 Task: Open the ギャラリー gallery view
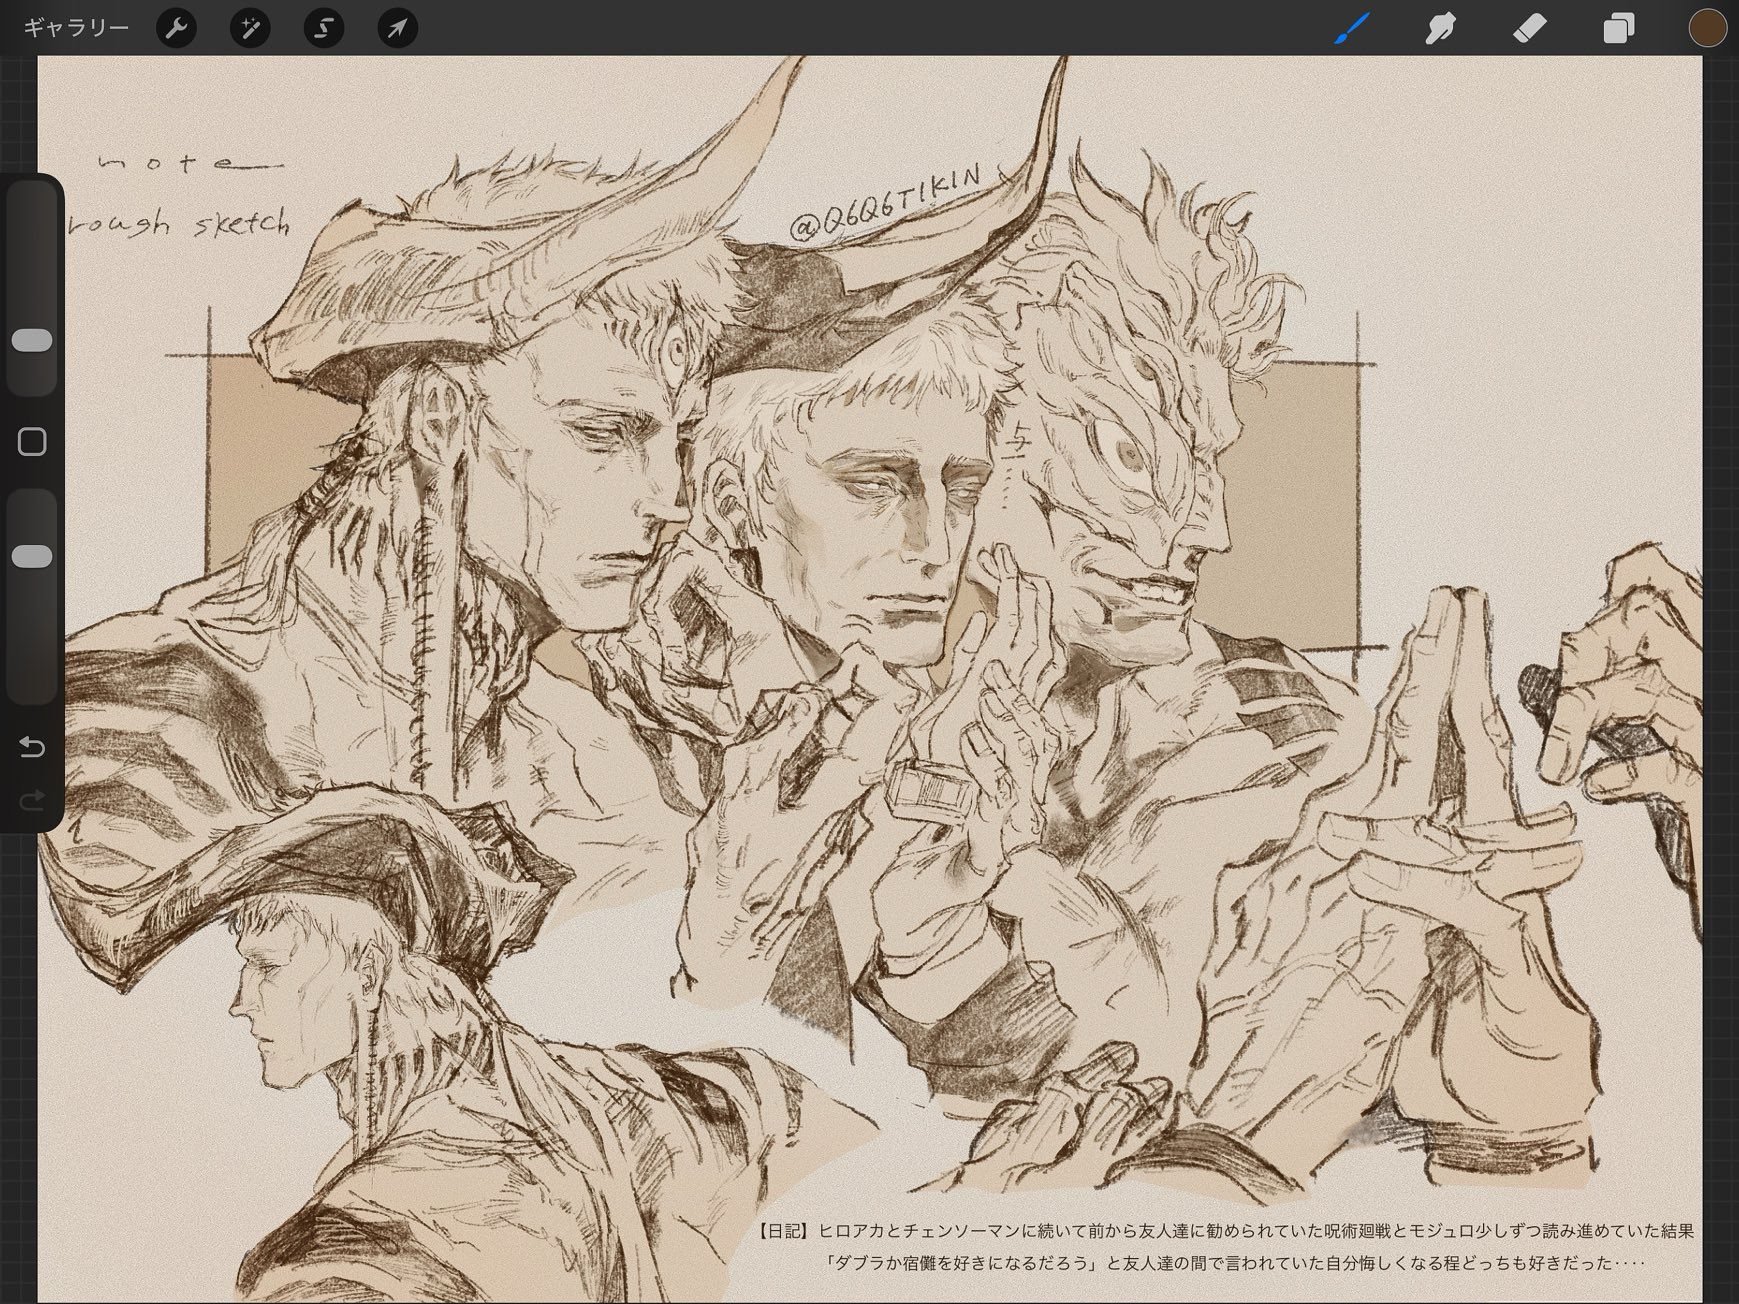tap(76, 28)
